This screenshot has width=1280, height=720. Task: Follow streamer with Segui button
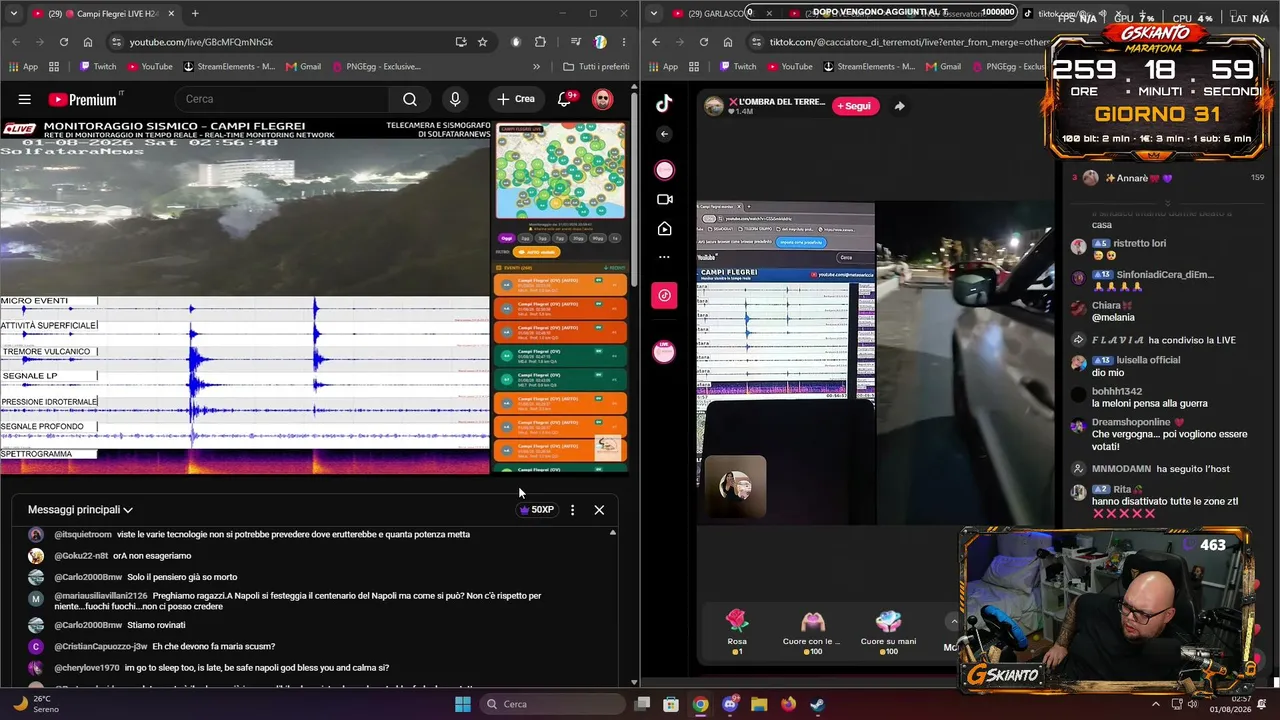853,106
